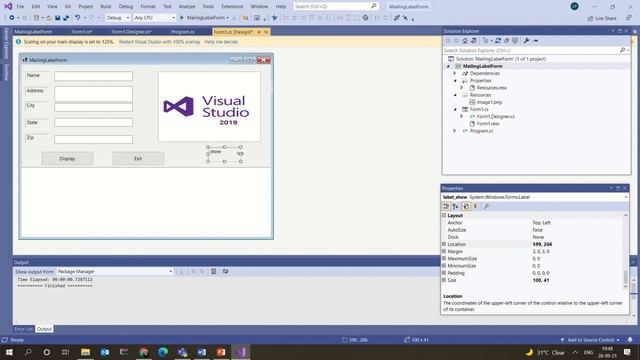This screenshot has width=640, height=360.
Task: Open label_show object selector dropdown in Properties
Action: pyautogui.click(x=626, y=197)
